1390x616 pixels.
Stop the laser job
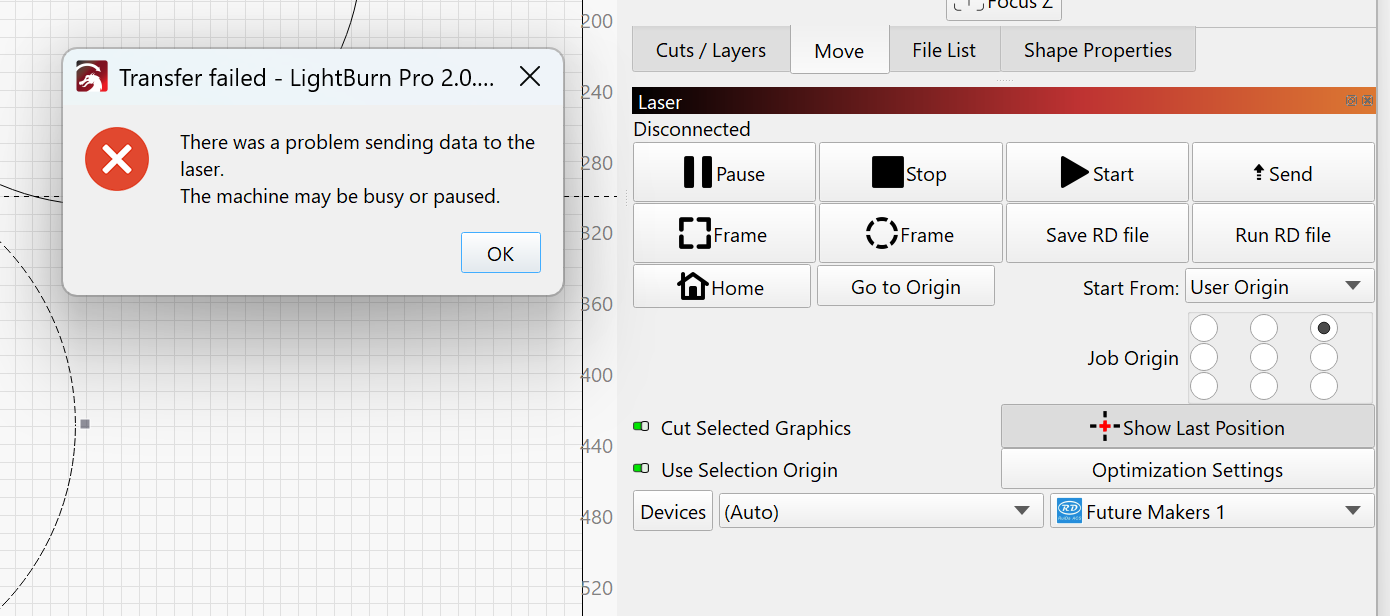[x=910, y=173]
